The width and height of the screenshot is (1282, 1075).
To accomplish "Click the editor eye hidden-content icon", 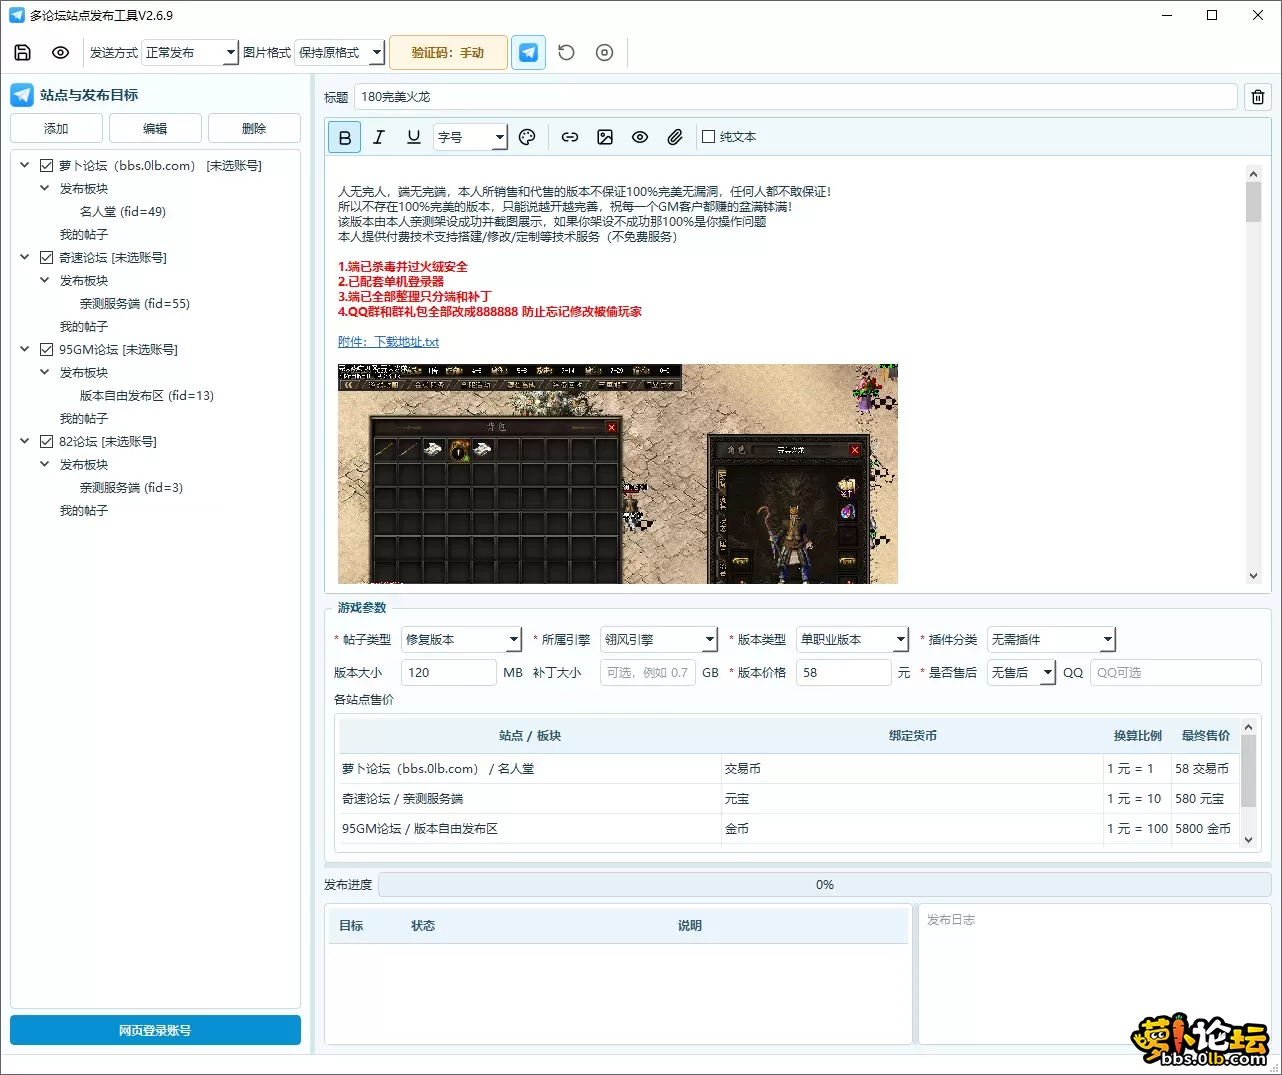I will coord(640,138).
